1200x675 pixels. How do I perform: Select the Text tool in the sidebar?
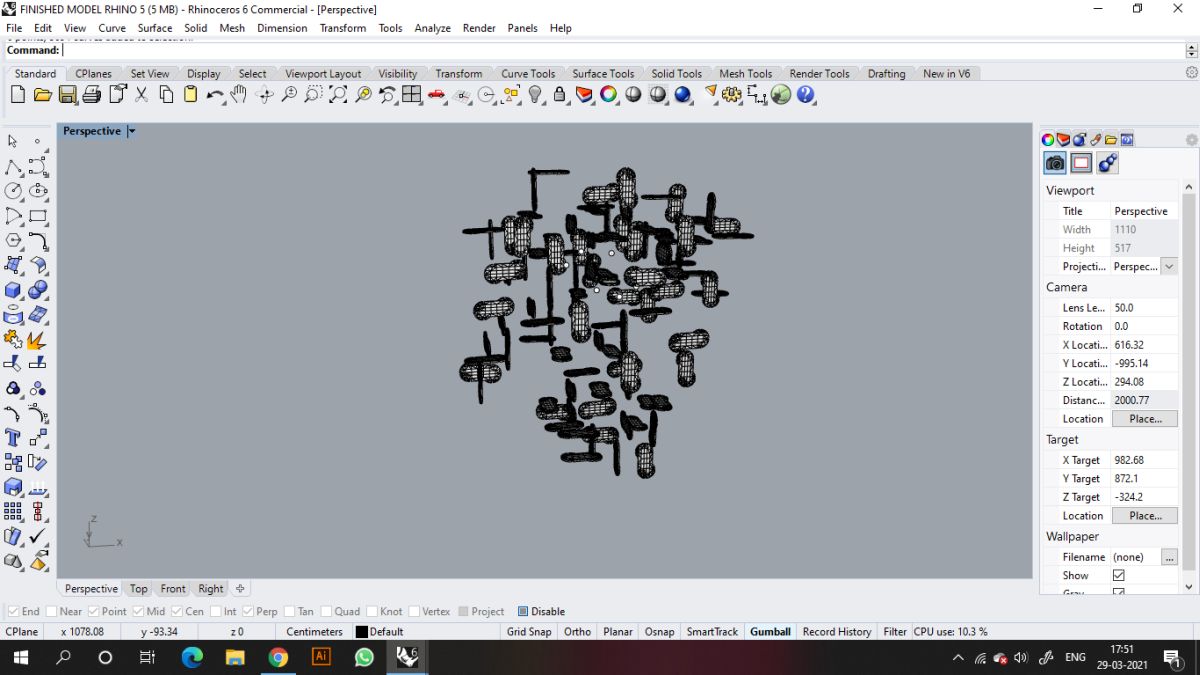point(13,438)
